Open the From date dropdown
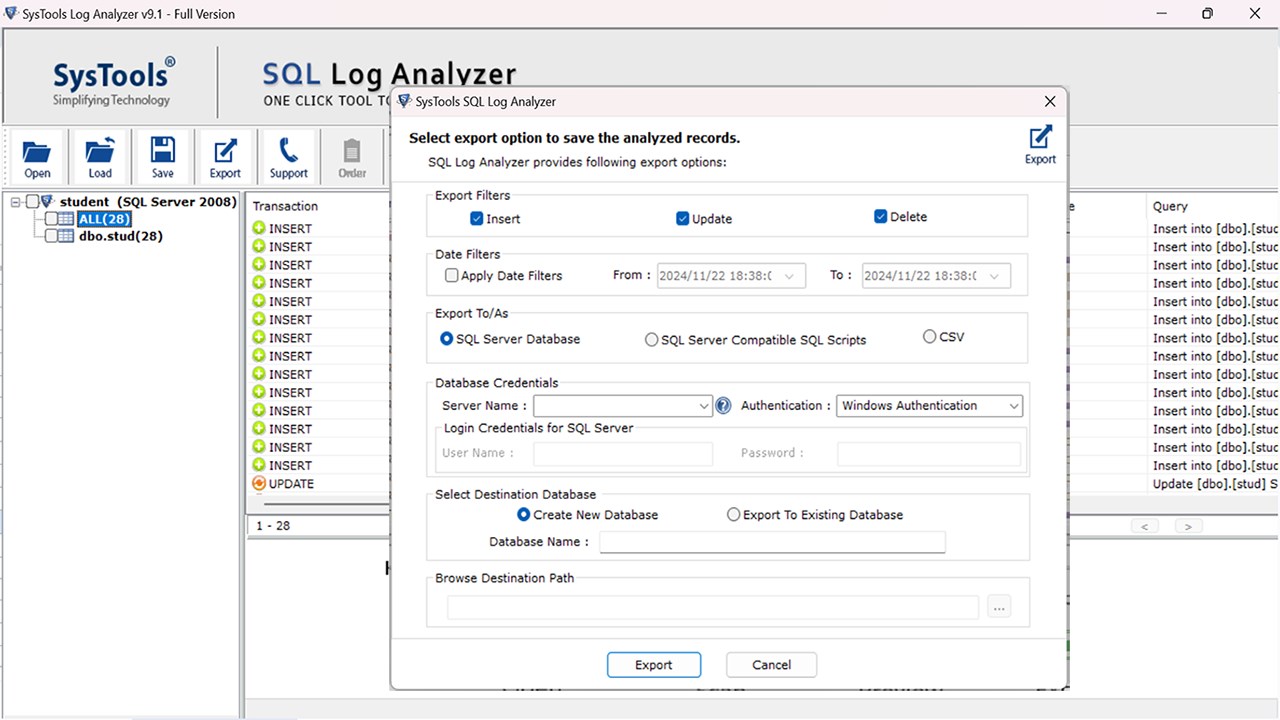Image resolution: width=1280 pixels, height=720 pixels. [x=790, y=276]
